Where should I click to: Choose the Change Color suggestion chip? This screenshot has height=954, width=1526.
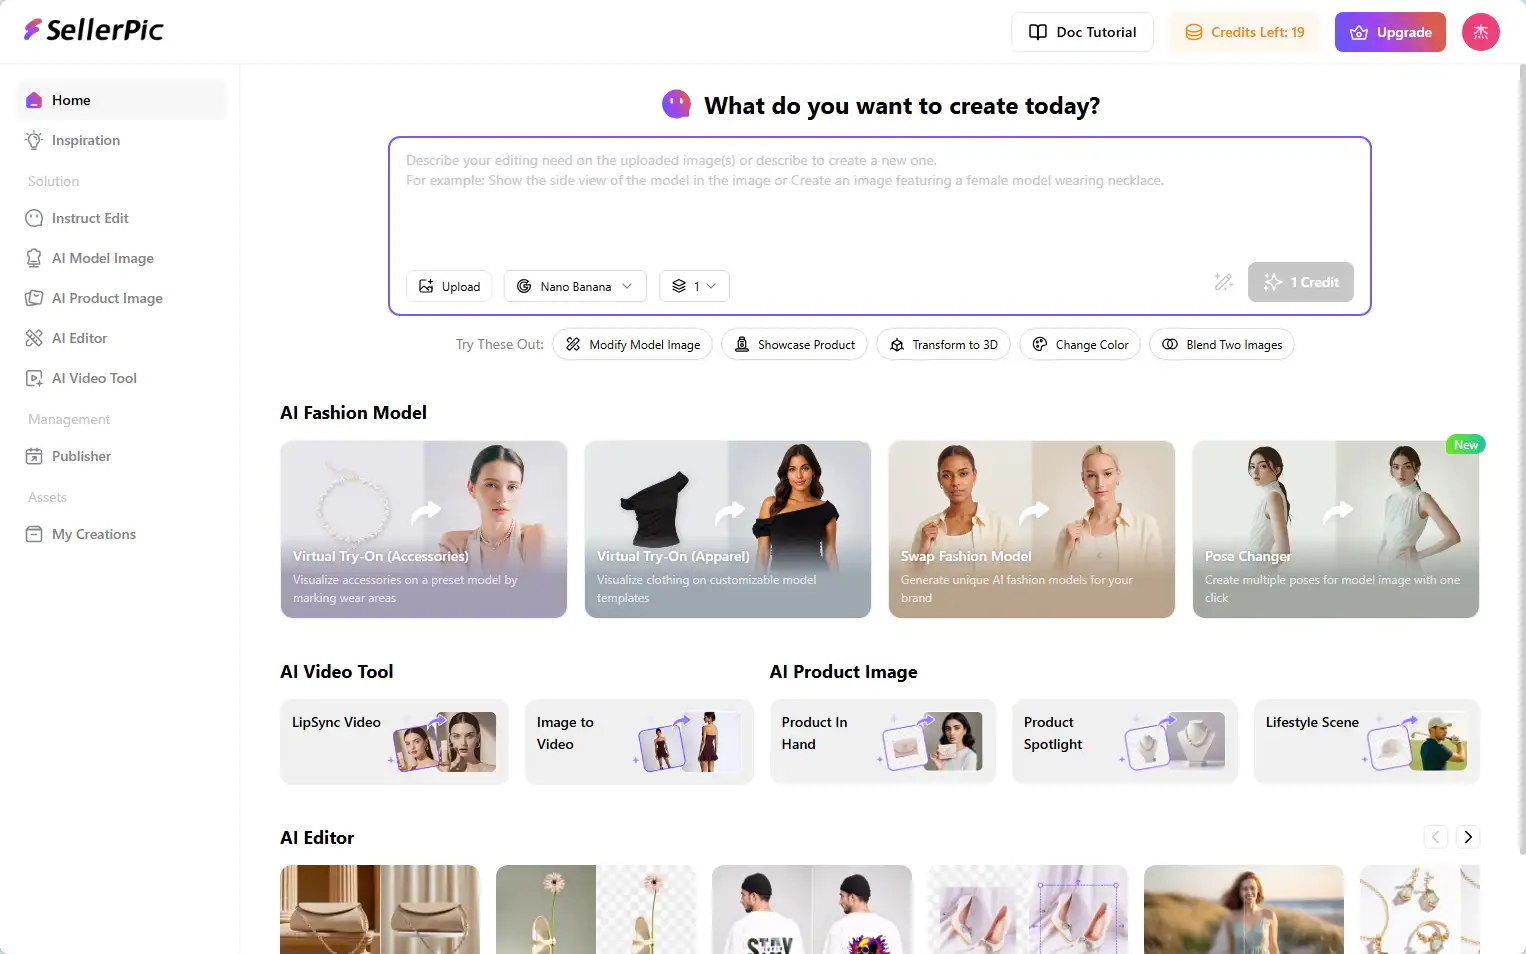pos(1079,345)
